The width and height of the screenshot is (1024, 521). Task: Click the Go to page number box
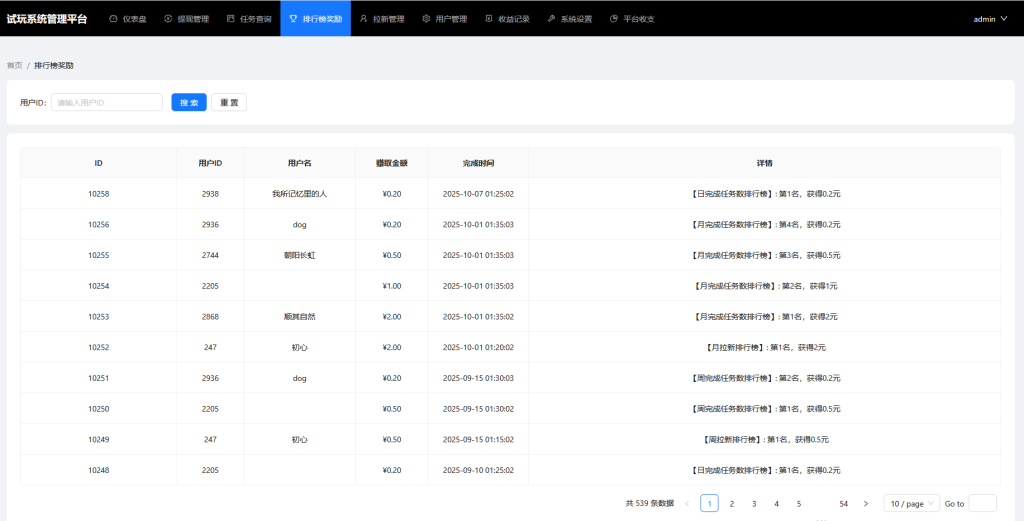pyautogui.click(x=982, y=503)
